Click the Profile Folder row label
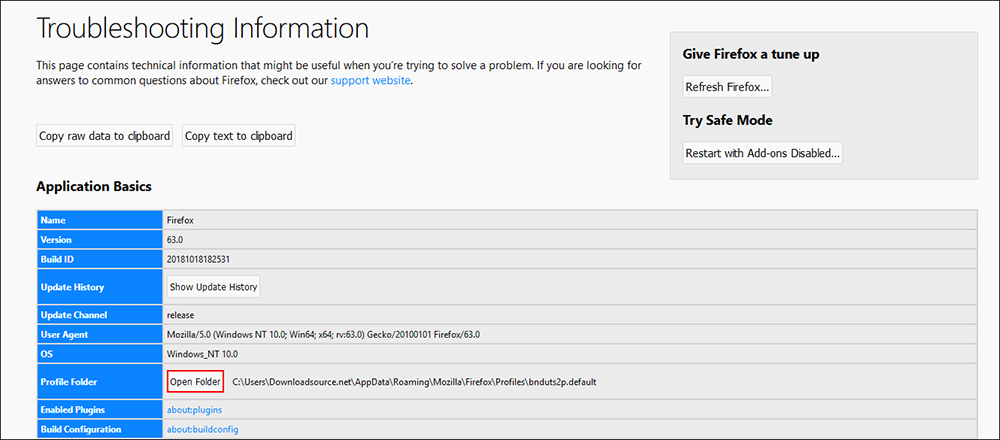 pyautogui.click(x=100, y=382)
